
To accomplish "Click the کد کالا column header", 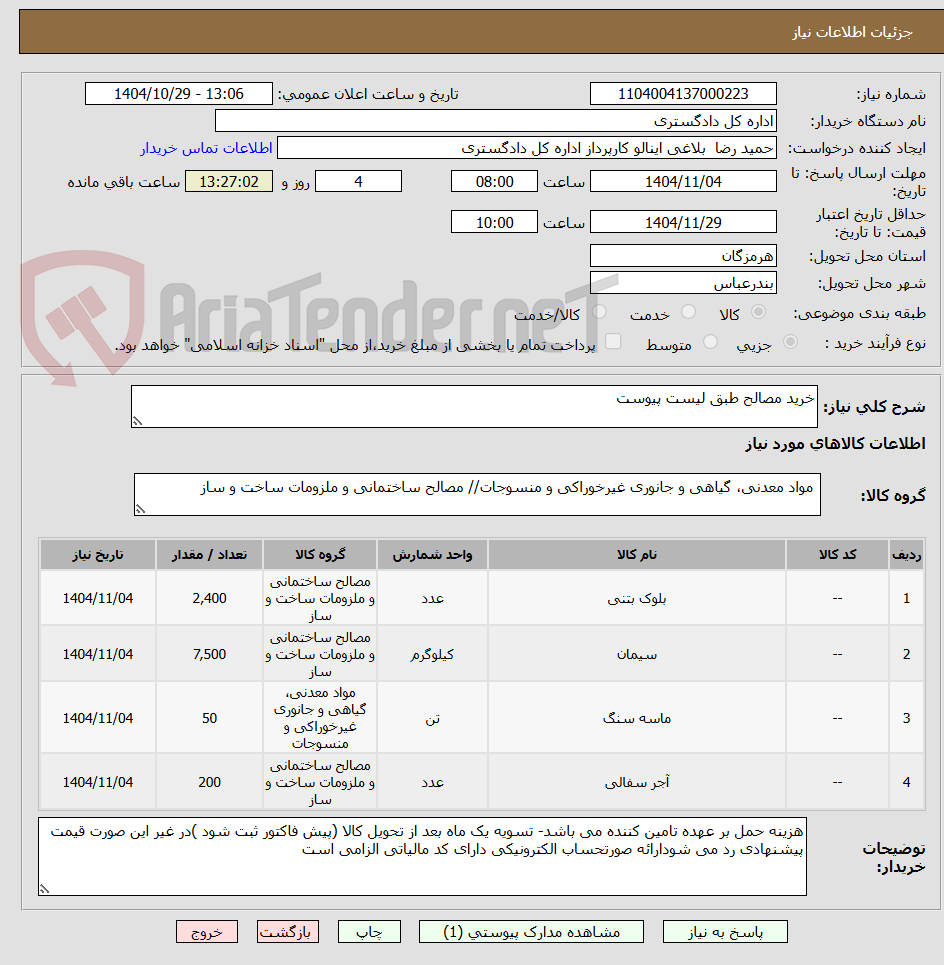I will coord(837,555).
